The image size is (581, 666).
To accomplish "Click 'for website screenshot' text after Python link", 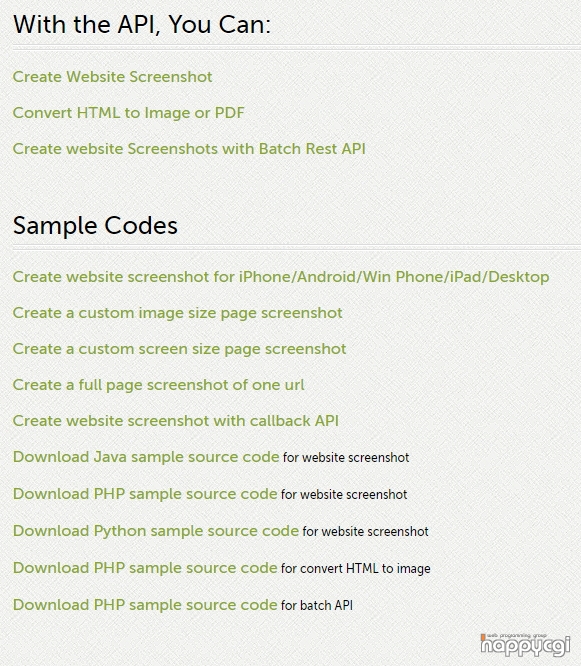I will (365, 531).
